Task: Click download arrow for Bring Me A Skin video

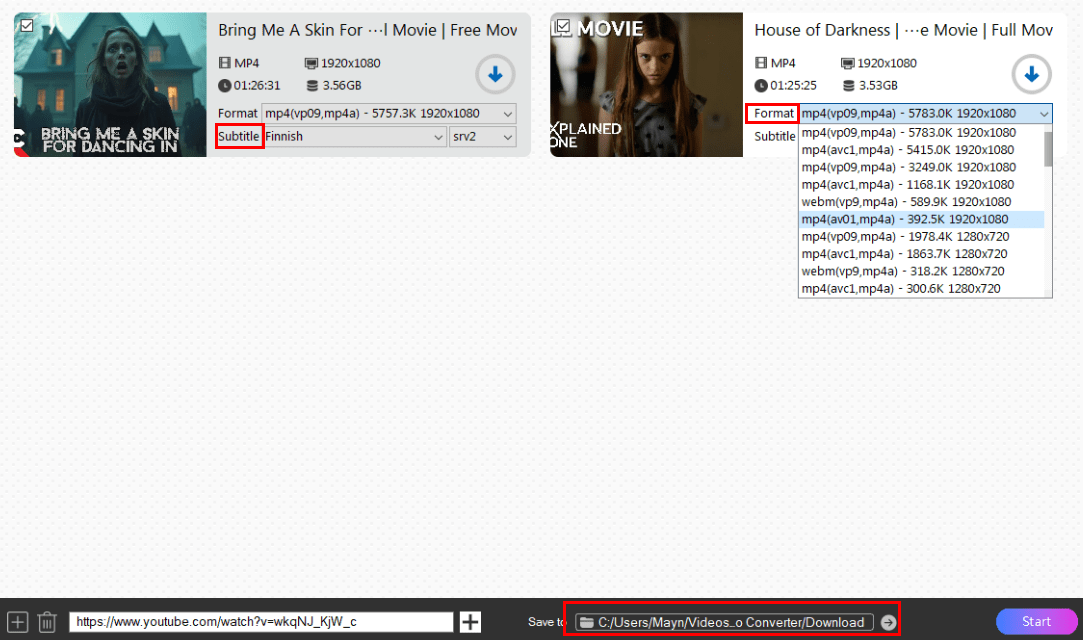Action: pyautogui.click(x=494, y=74)
